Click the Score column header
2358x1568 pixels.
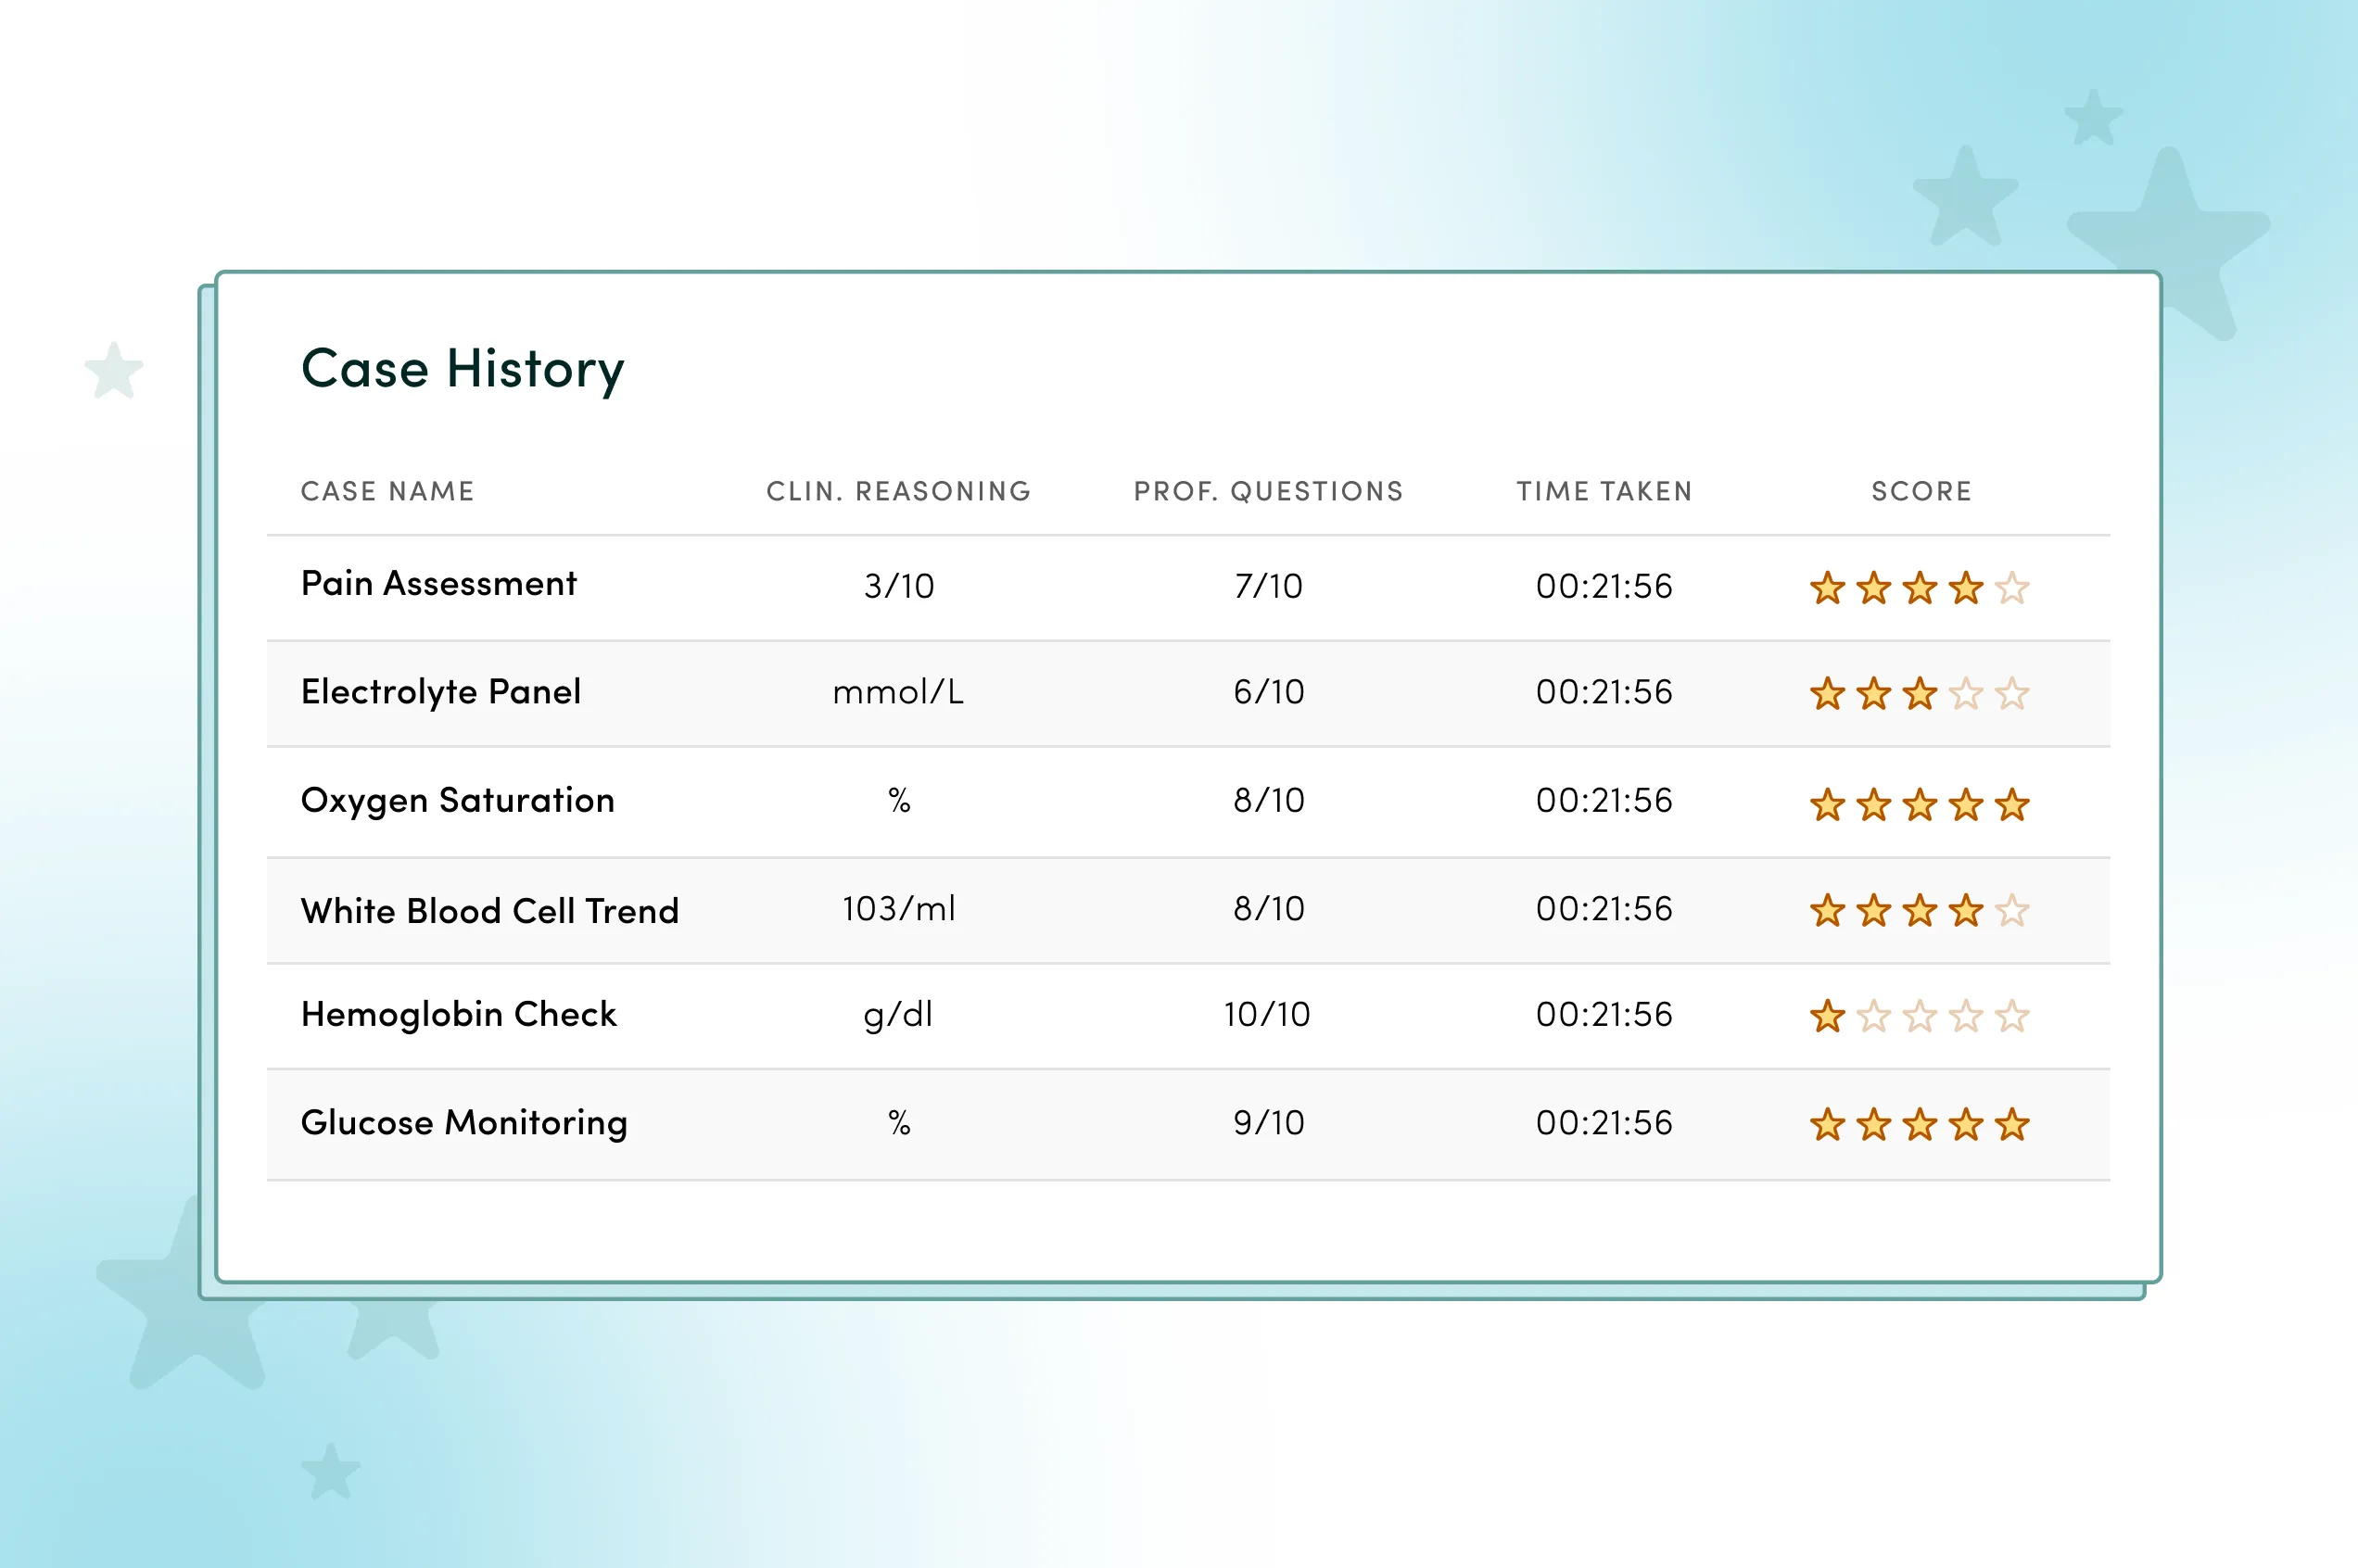(1921, 491)
